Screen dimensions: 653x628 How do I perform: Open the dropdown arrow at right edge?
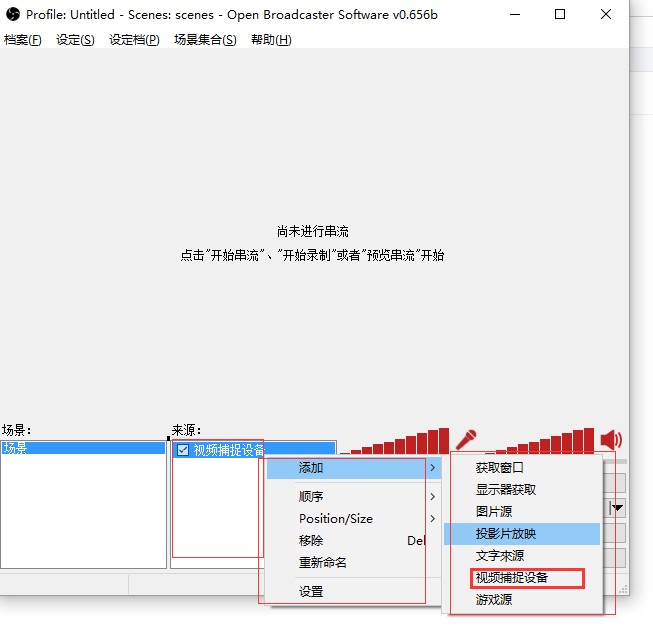617,508
